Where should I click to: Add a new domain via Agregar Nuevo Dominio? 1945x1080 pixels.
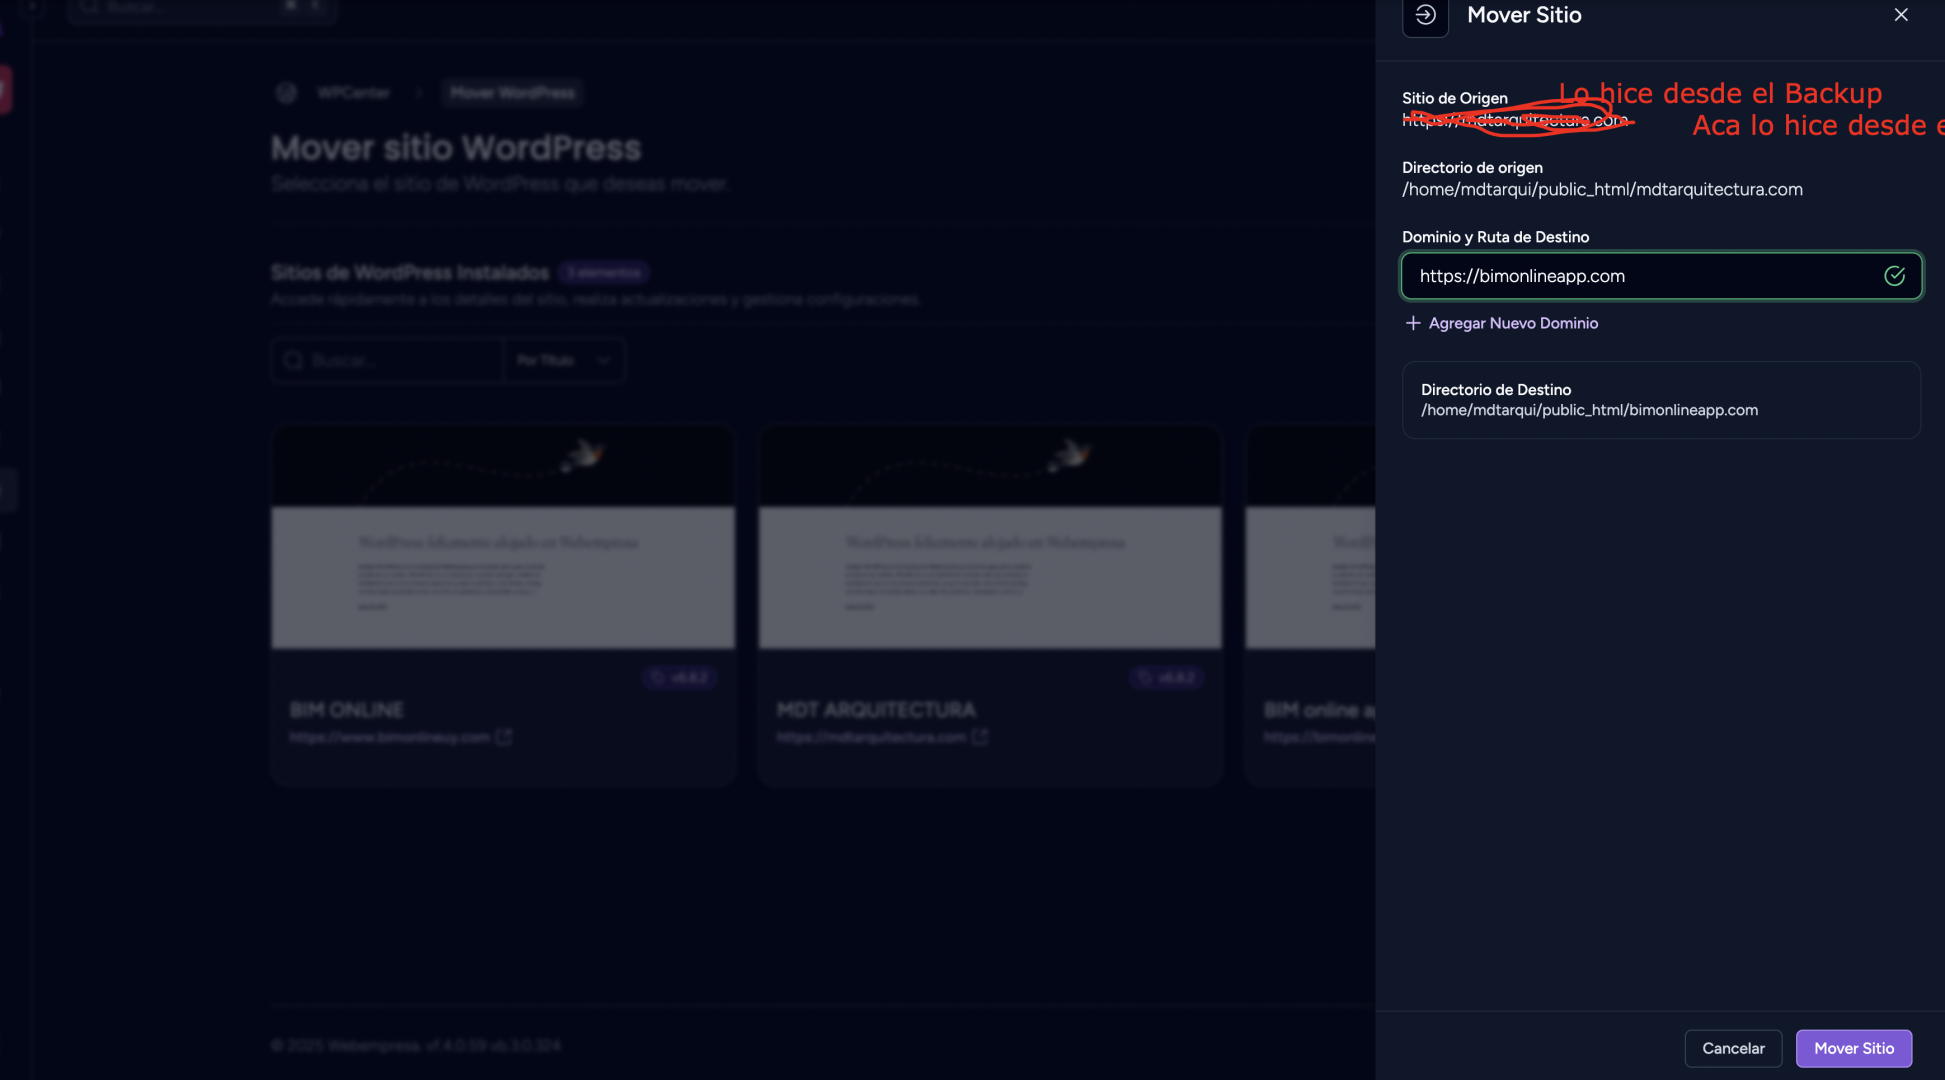coord(1512,323)
